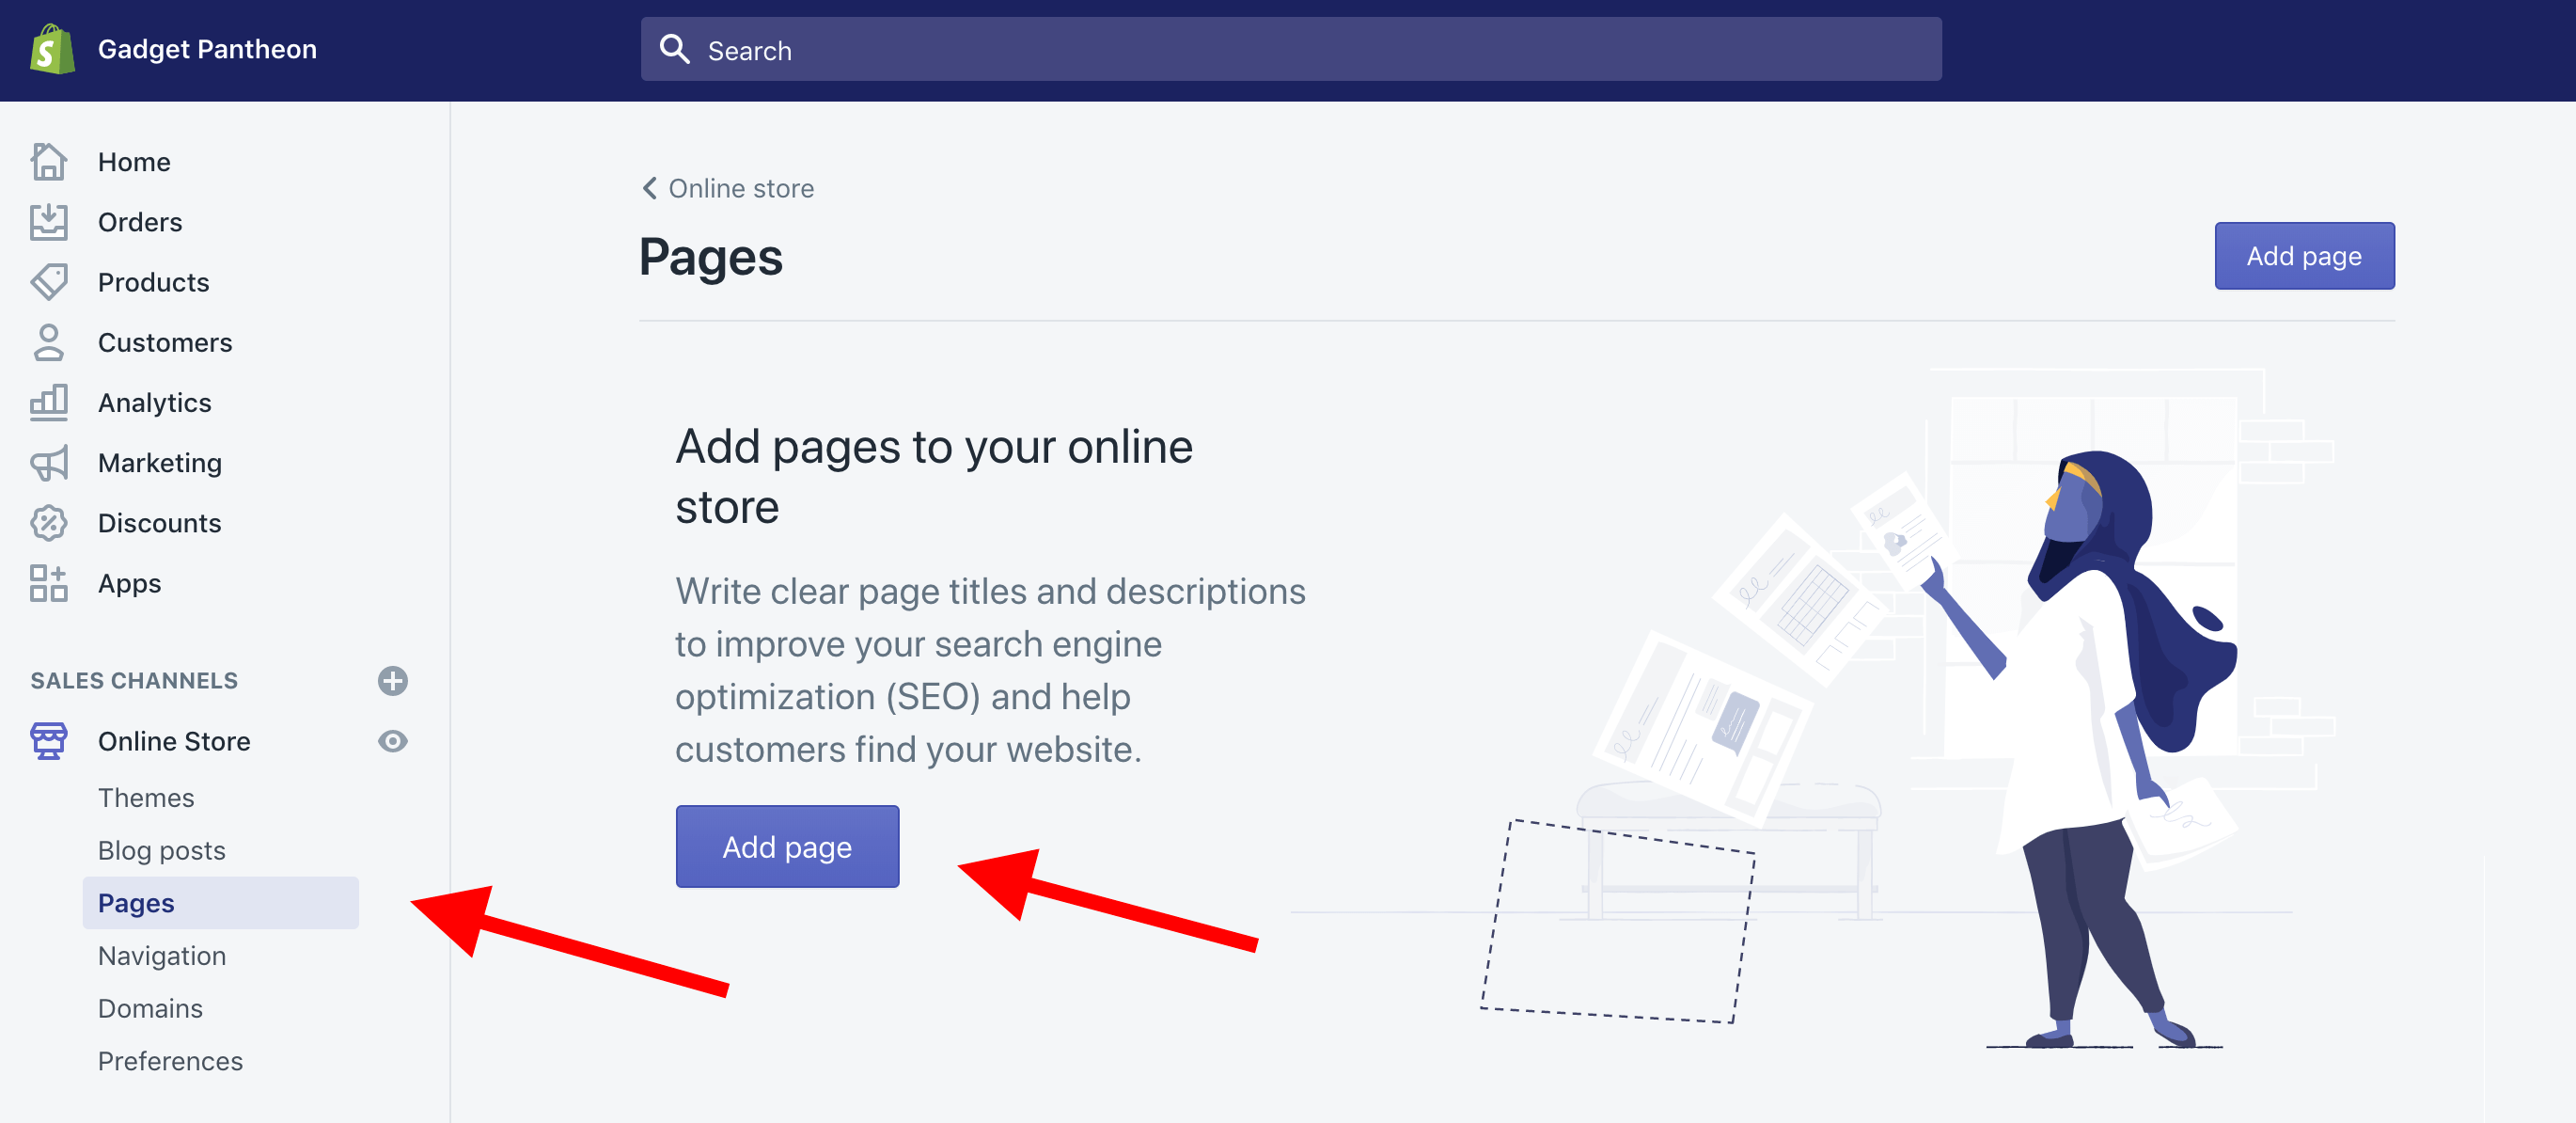The width and height of the screenshot is (2576, 1123).
Task: Select Blog posts in Online Store menu
Action: point(162,850)
